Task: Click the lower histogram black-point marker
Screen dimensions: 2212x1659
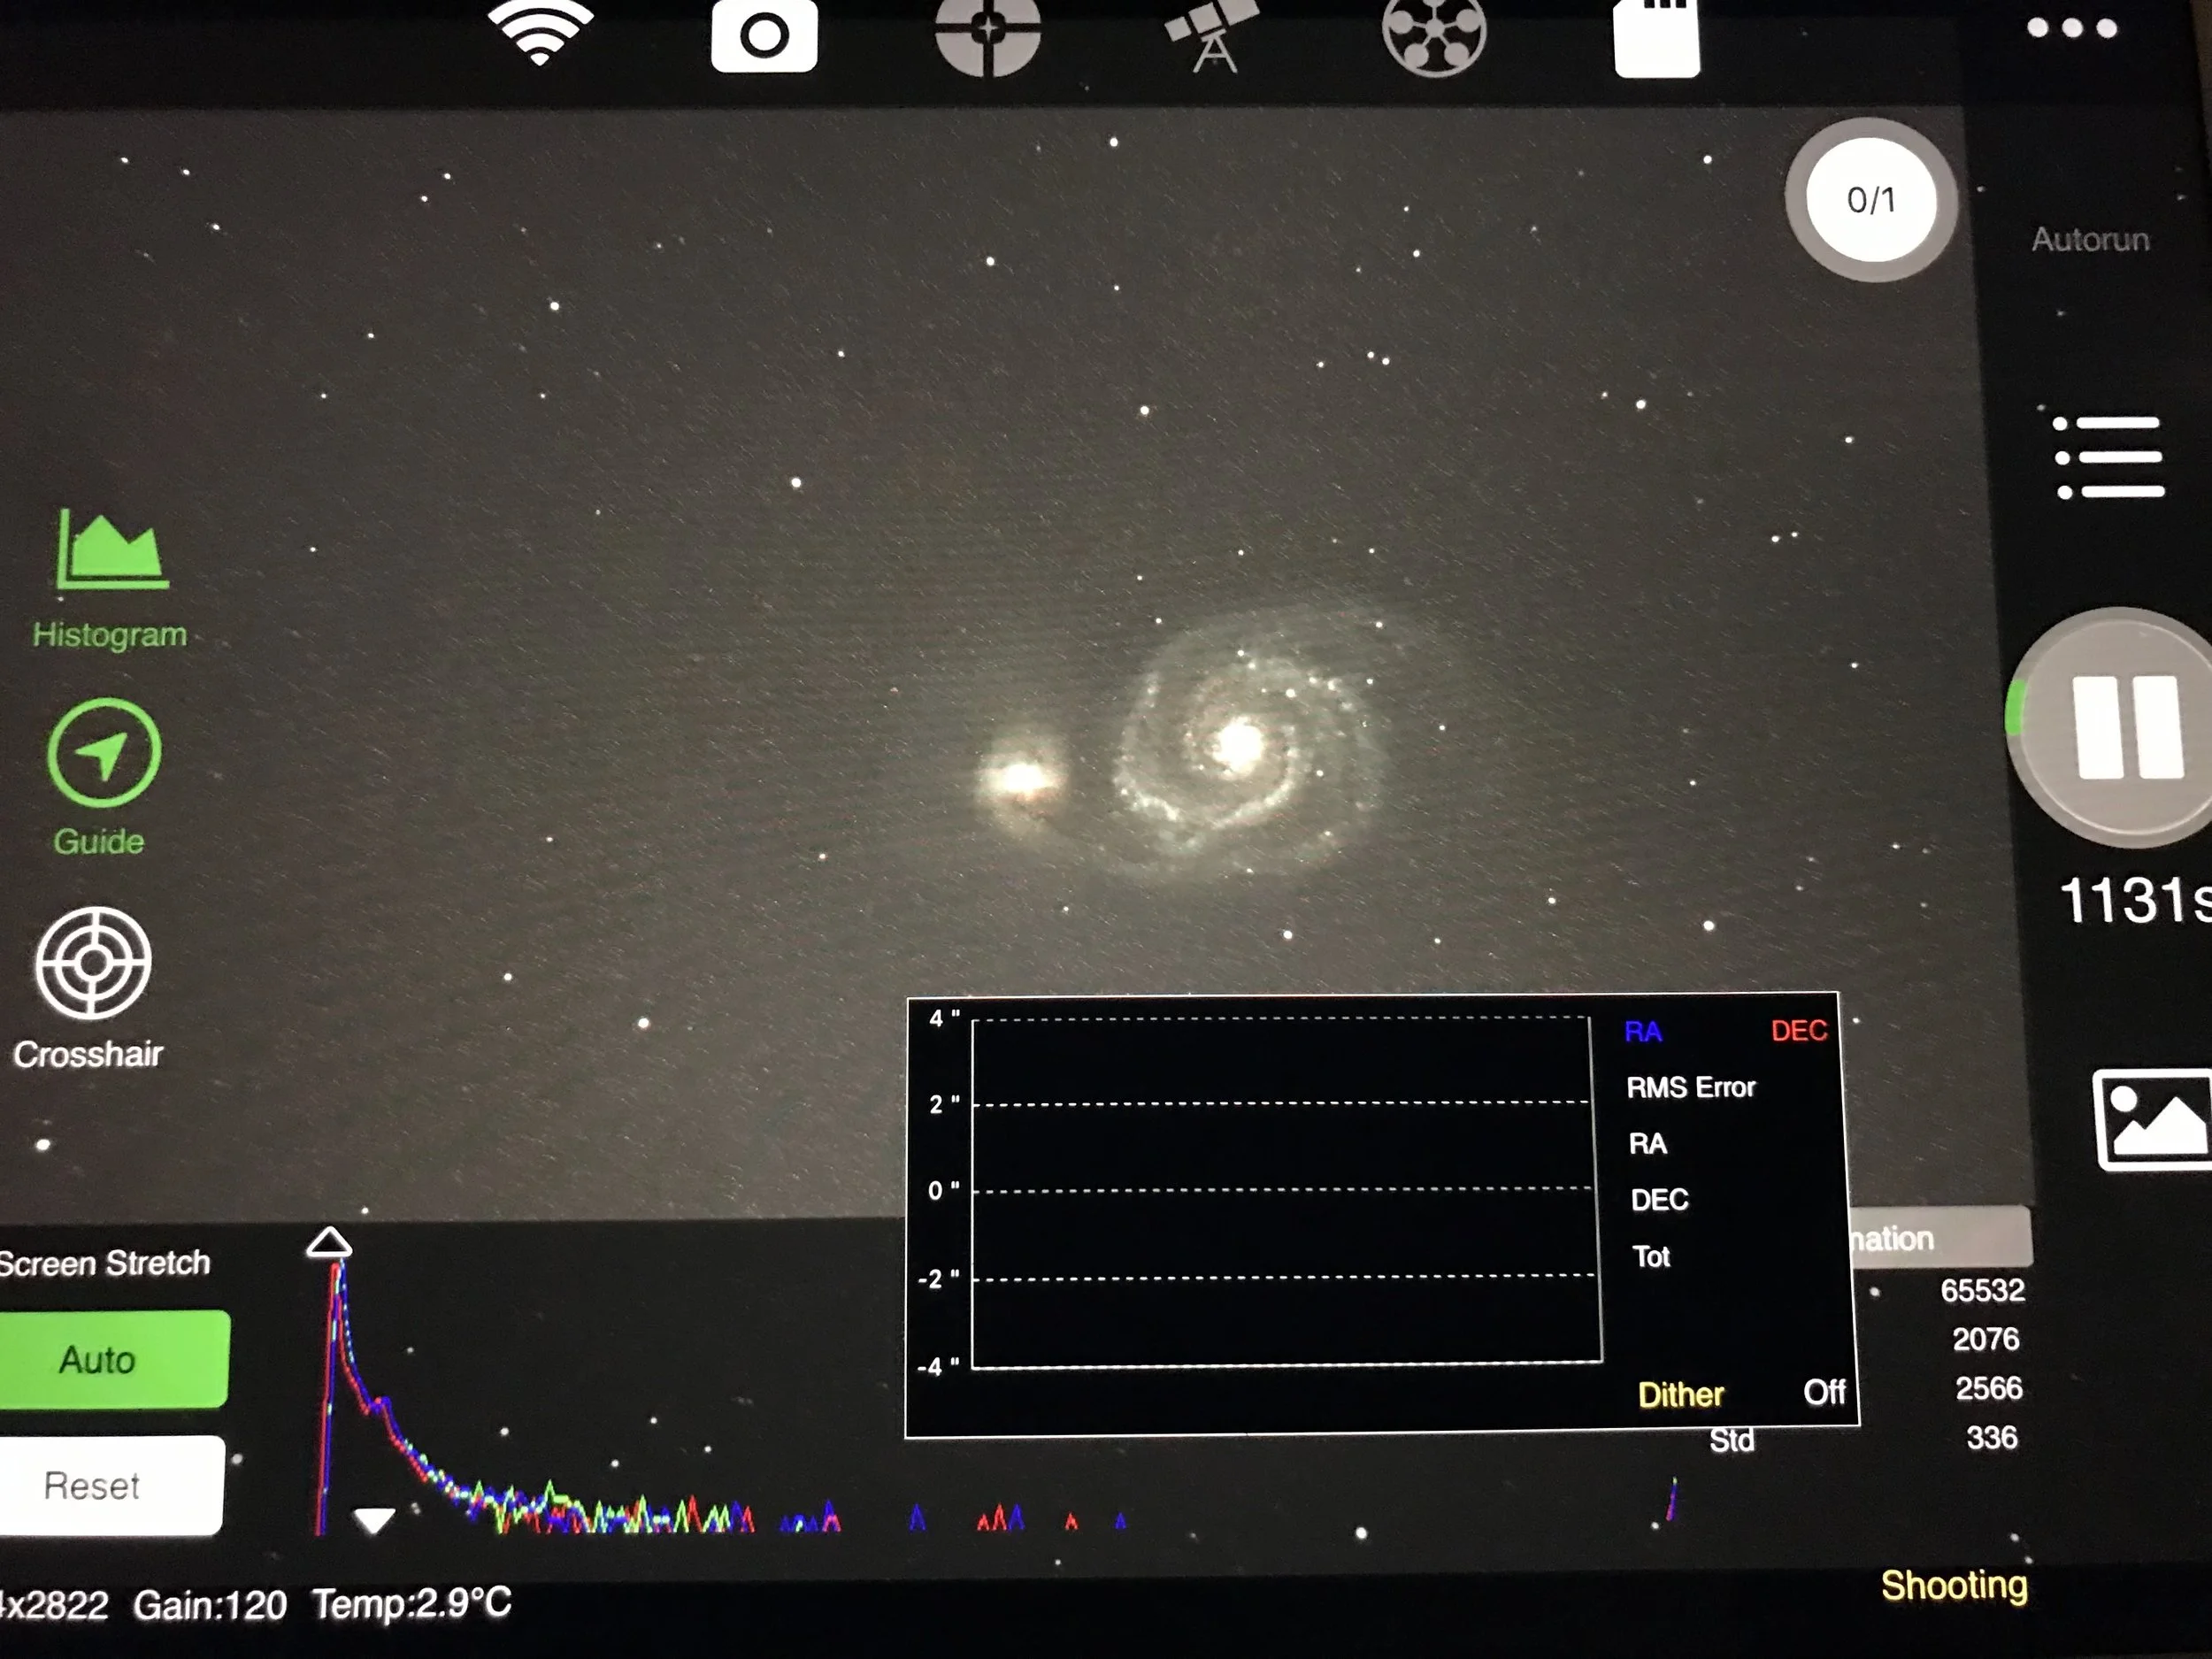Action: [x=375, y=1520]
